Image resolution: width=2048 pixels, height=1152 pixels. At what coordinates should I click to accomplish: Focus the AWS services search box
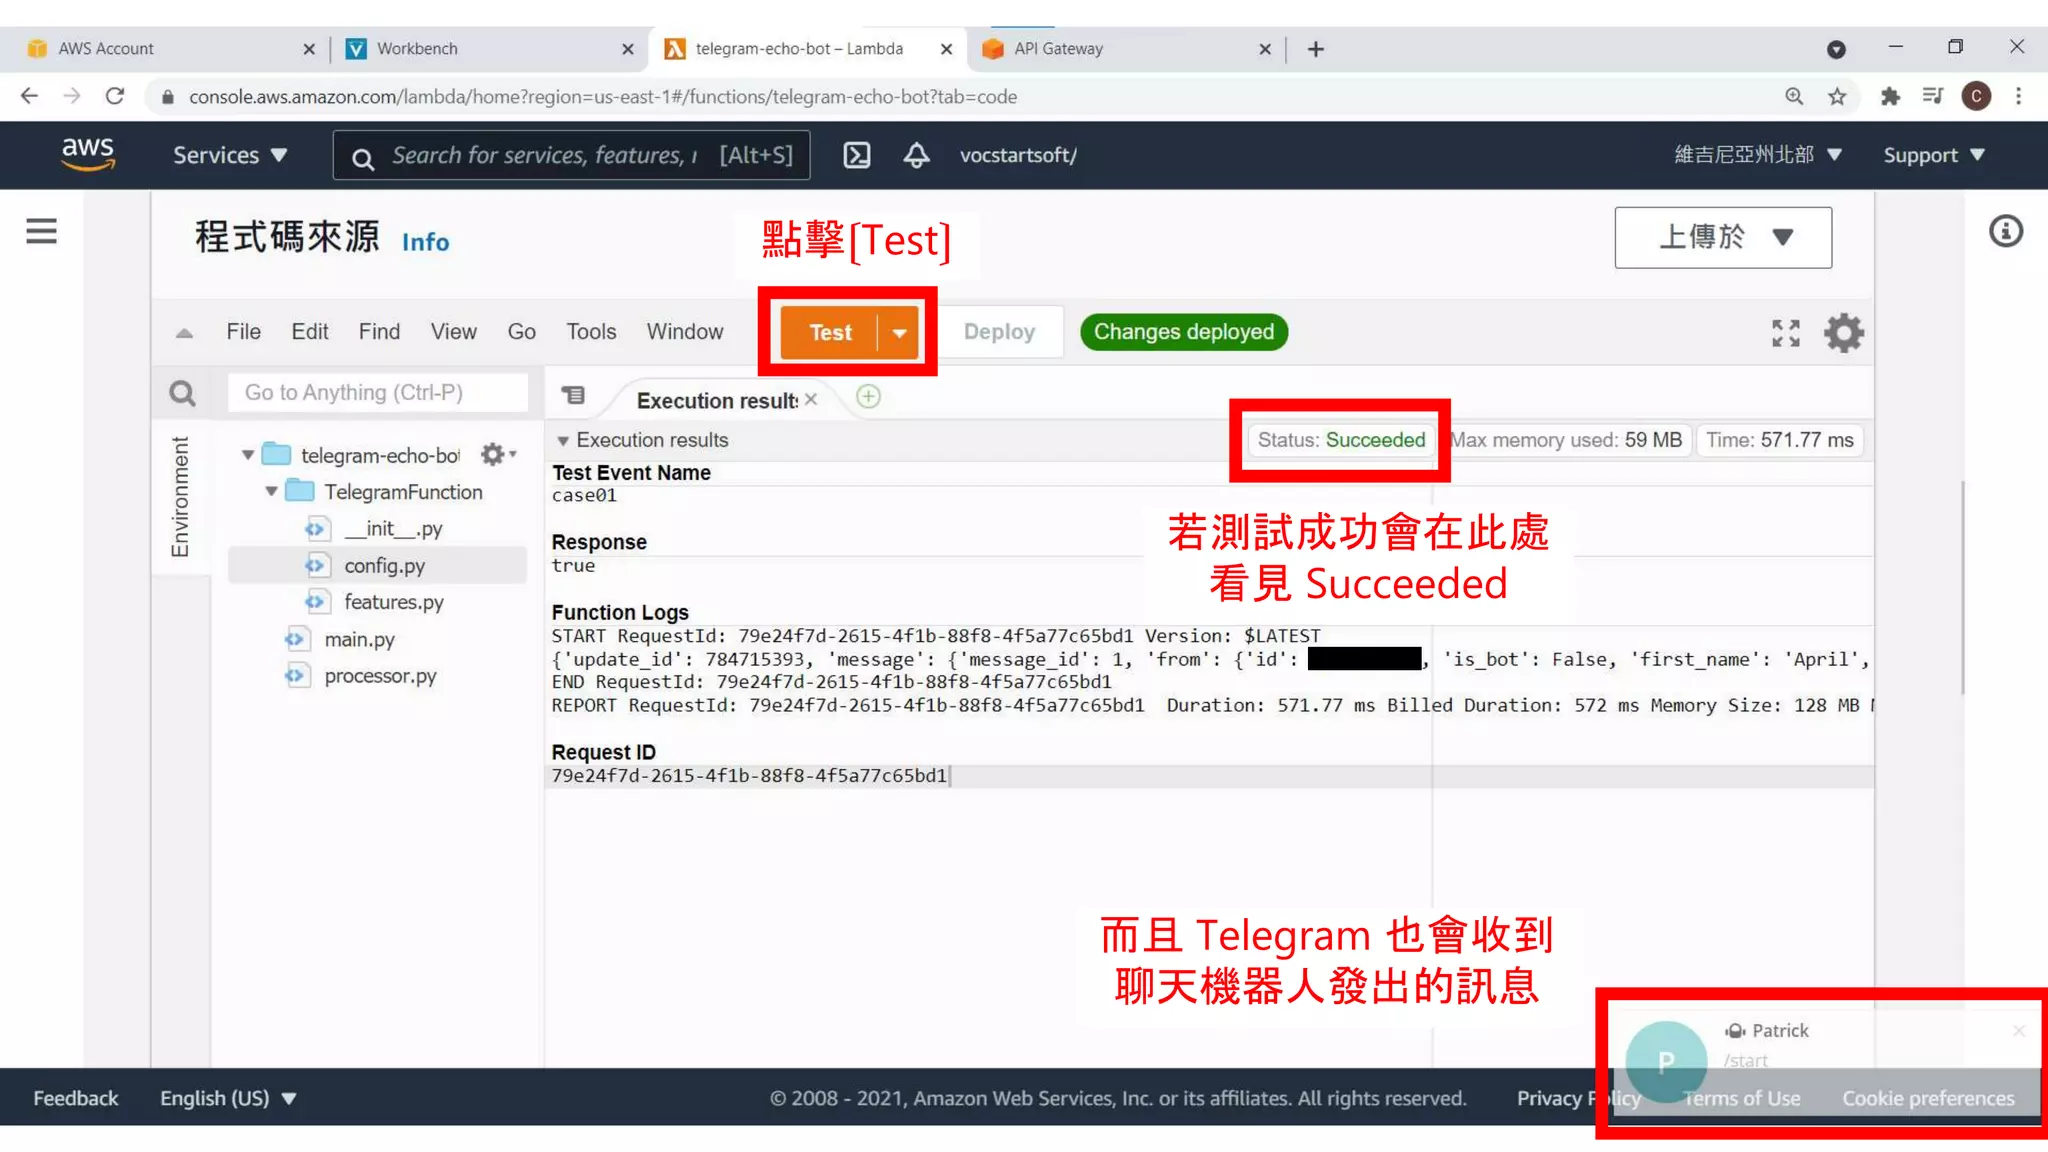(x=571, y=155)
